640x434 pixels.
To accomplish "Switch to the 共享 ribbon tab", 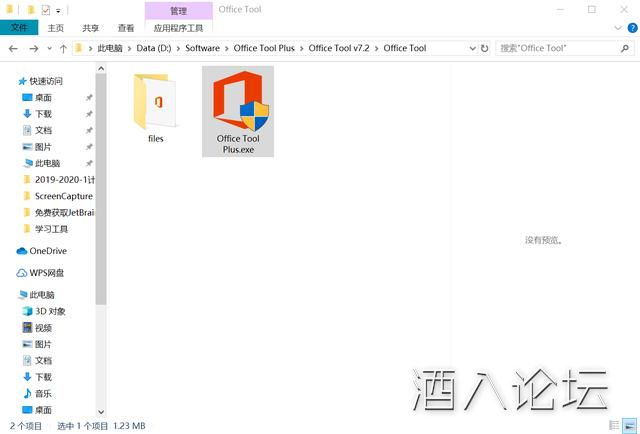I will point(90,28).
